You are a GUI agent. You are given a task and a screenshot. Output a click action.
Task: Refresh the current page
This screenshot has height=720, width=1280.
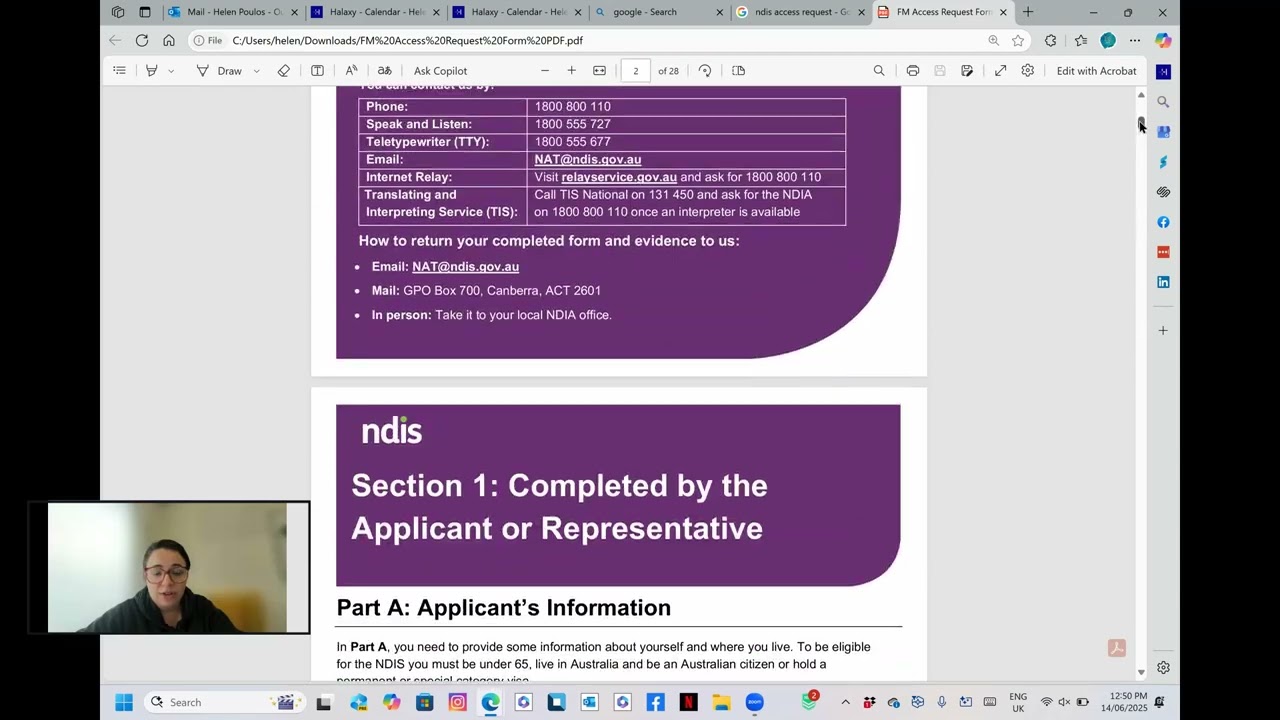(x=142, y=41)
